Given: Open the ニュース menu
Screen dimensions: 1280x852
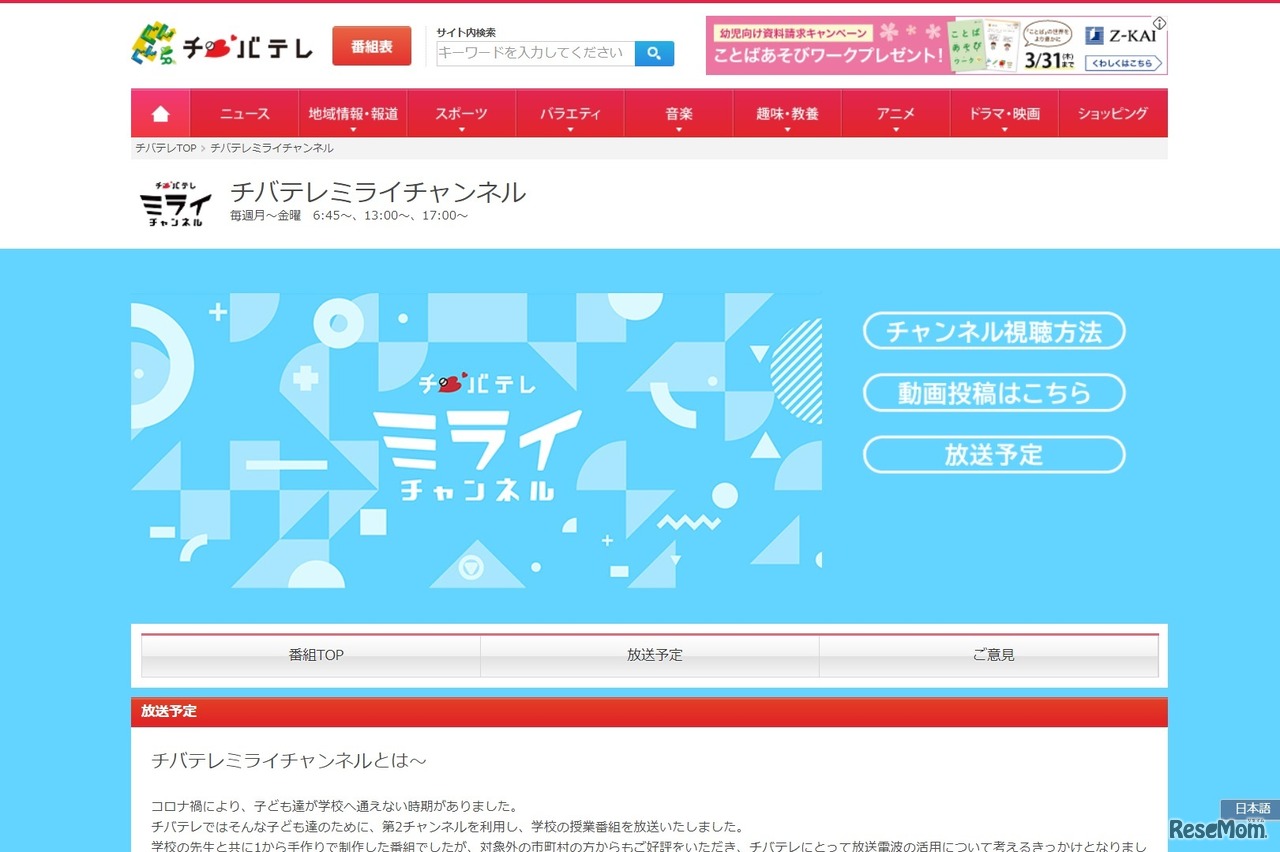Looking at the screenshot, I should (x=245, y=114).
